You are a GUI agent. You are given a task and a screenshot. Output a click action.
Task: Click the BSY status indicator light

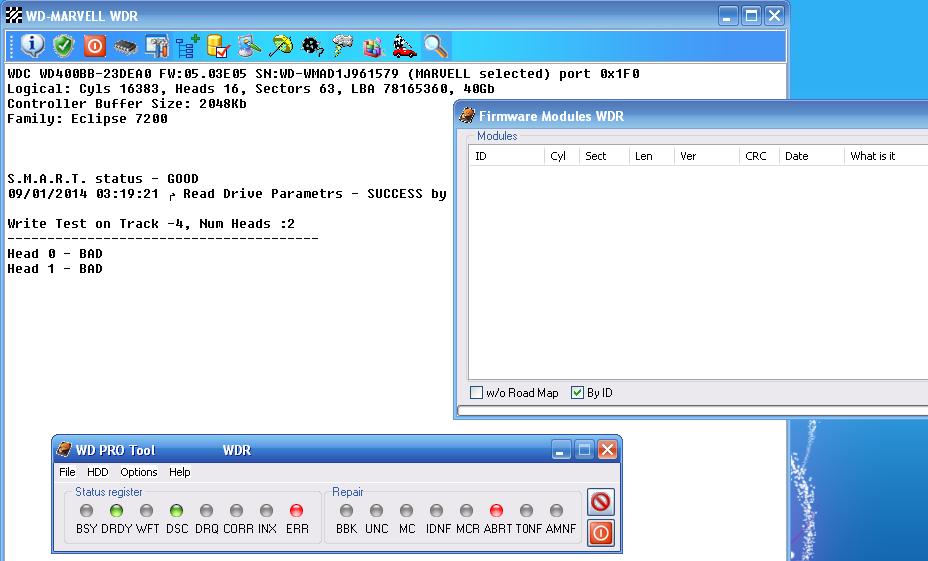tap(86, 510)
